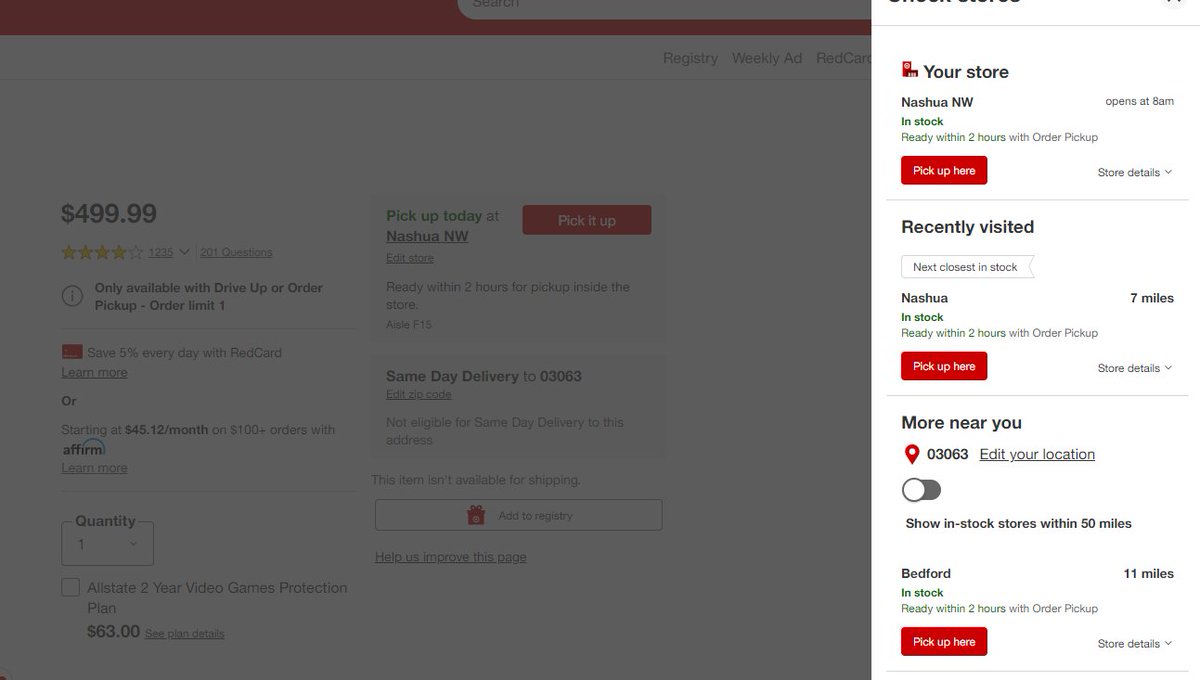
Task: Expand Store details for Nashua store
Action: point(1135,368)
